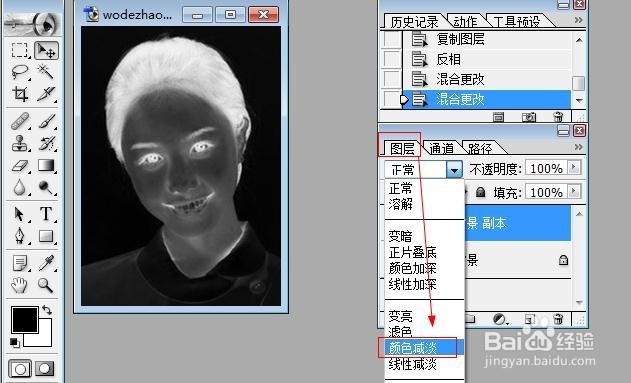631x383 pixels.
Task: Open the 正常 blend mode dropdown arrow
Action: click(x=454, y=170)
